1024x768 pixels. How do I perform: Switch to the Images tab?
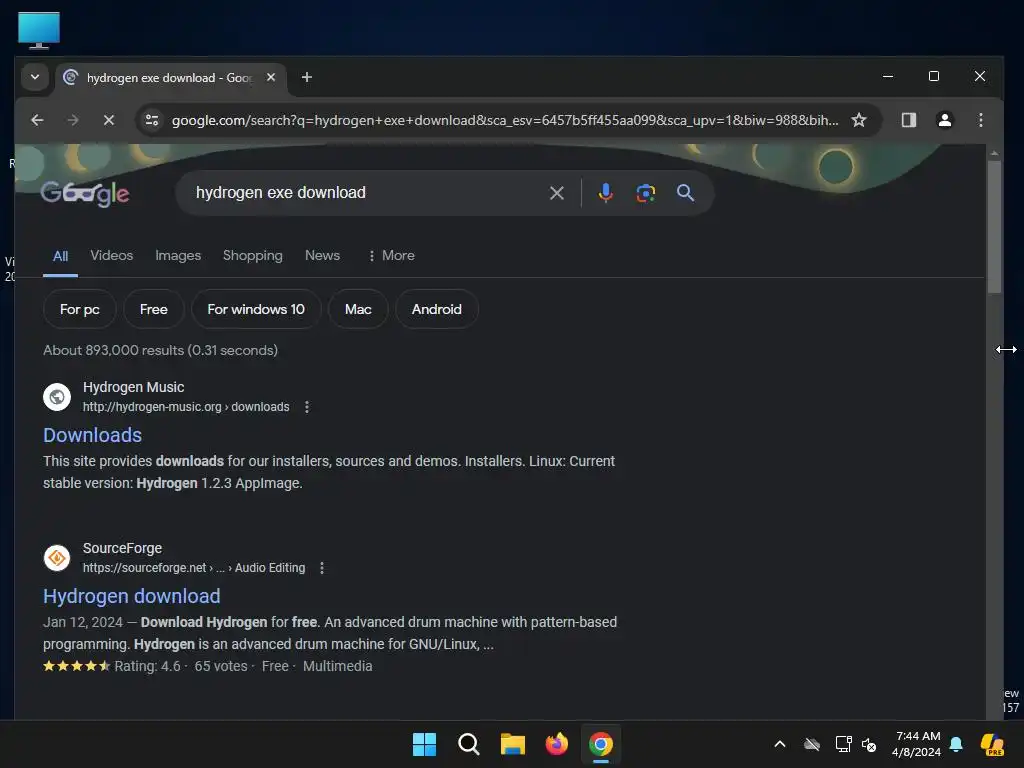(x=178, y=255)
